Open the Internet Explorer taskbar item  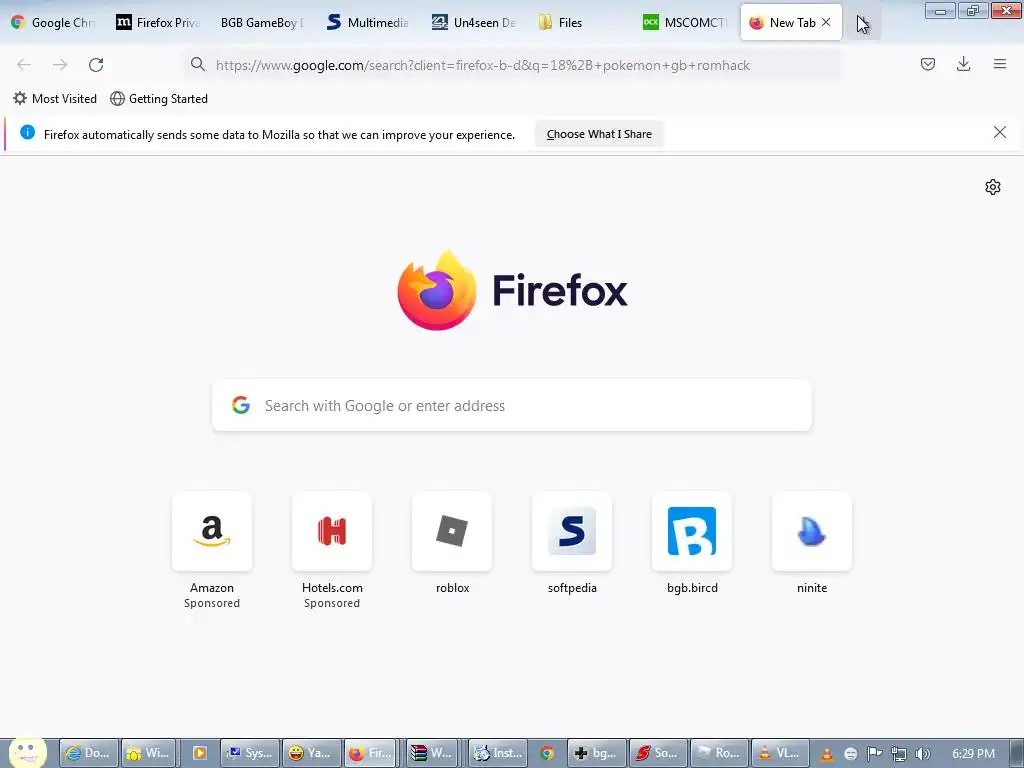click(89, 753)
